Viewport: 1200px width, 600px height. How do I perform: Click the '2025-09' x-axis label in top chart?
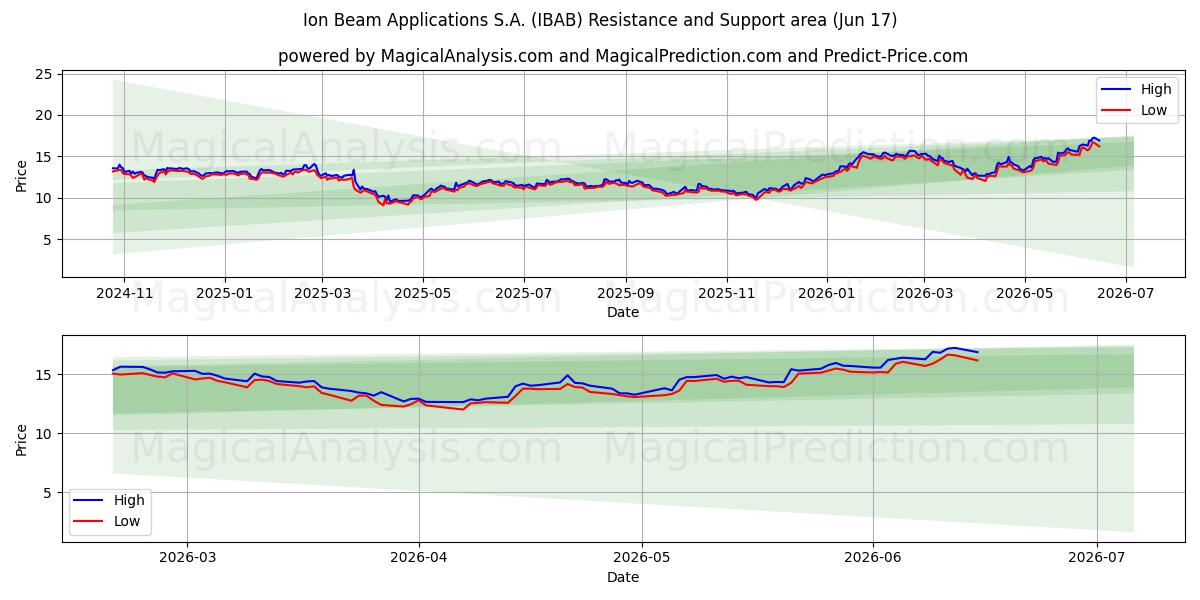[x=626, y=294]
